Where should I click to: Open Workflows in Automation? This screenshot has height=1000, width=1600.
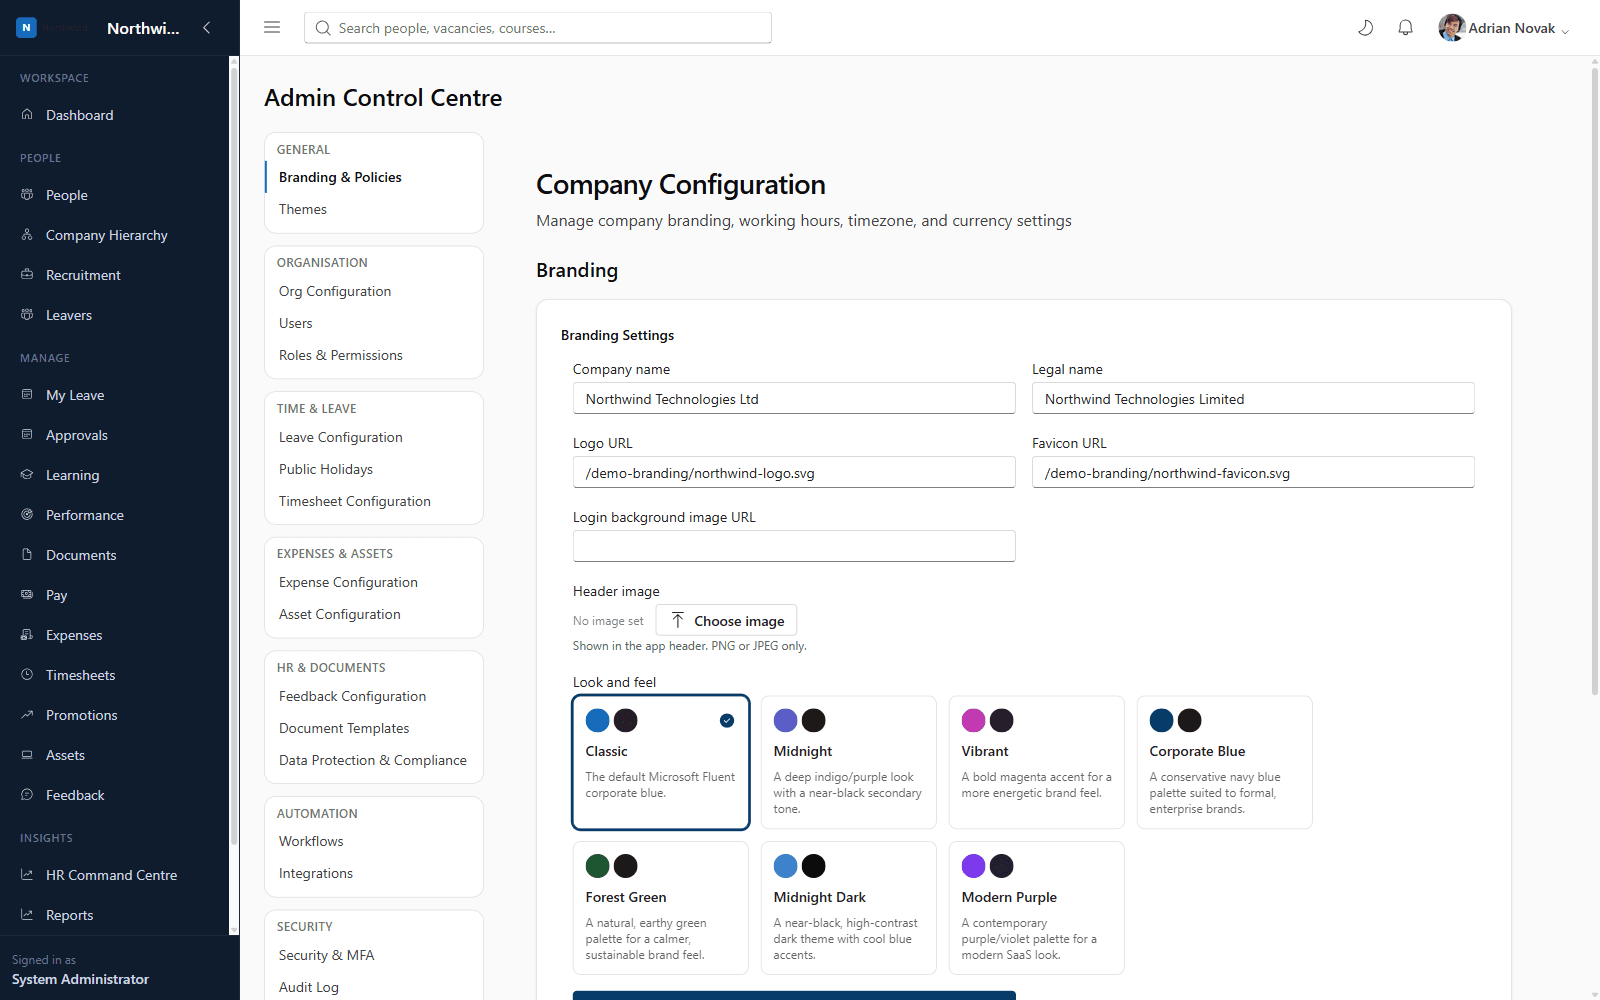(374, 841)
